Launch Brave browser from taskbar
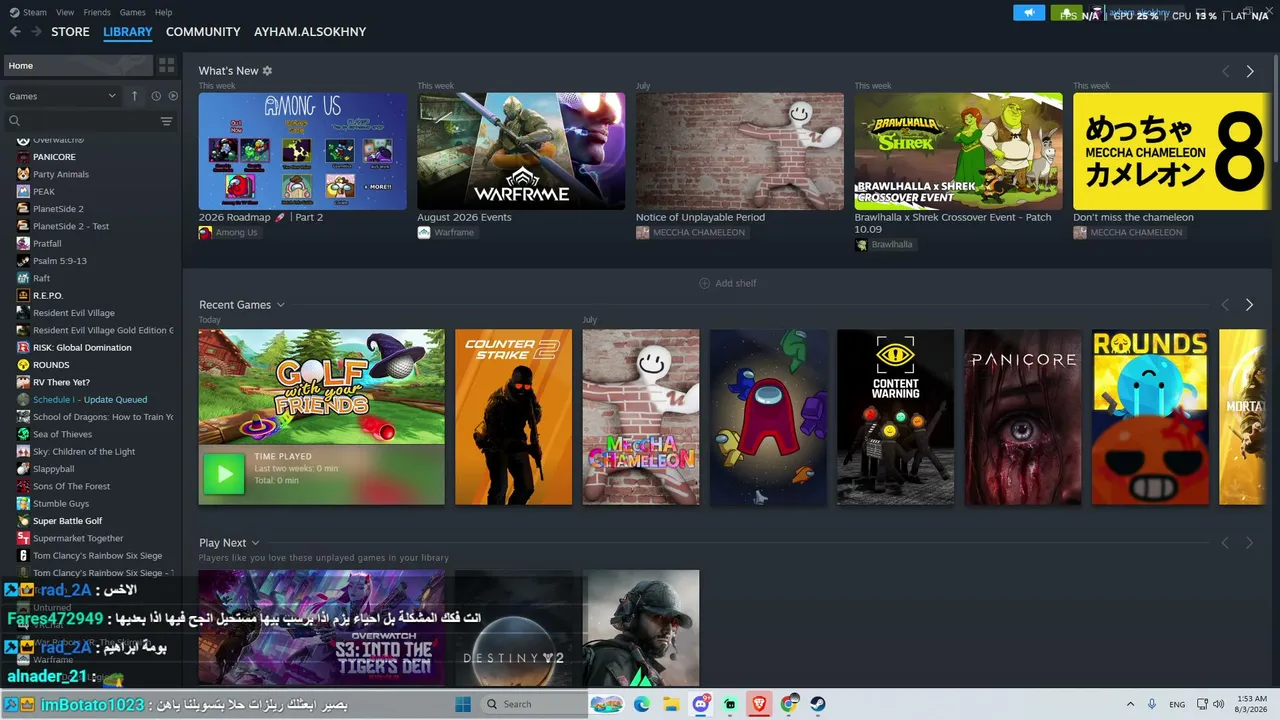 pos(760,704)
